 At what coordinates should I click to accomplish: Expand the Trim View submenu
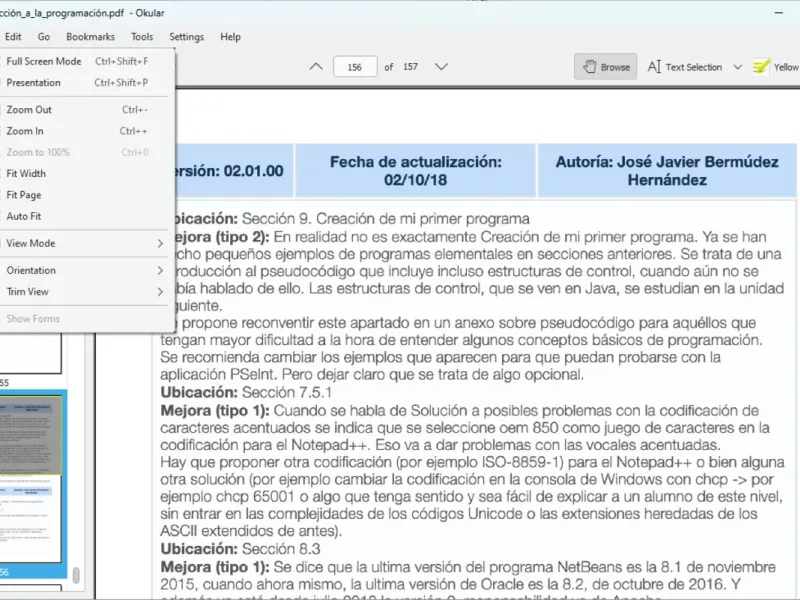tap(84, 292)
